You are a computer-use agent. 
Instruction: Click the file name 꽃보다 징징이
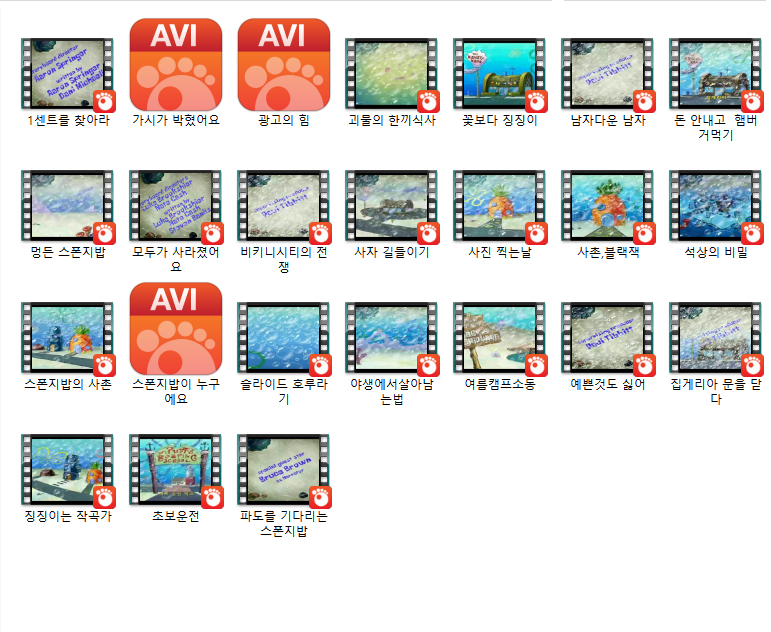point(500,120)
